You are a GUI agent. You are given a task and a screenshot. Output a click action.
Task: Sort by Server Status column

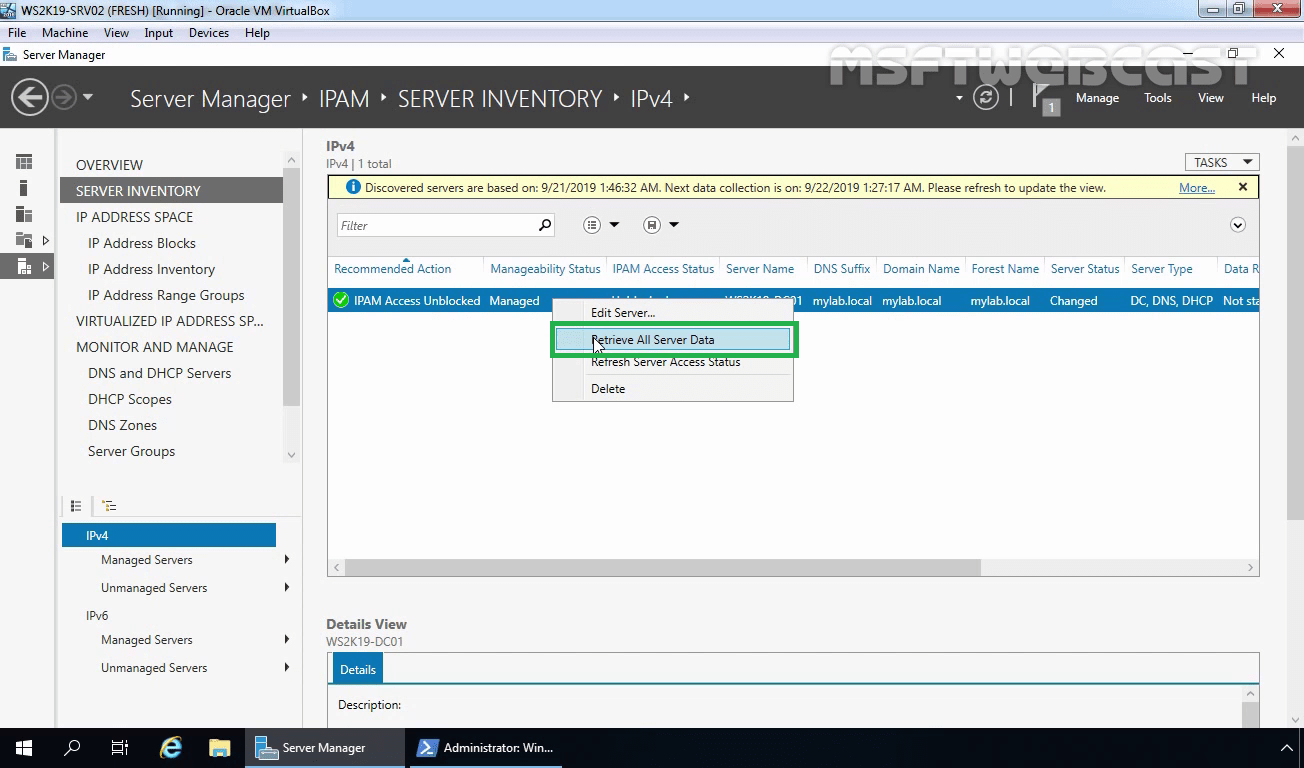click(x=1085, y=268)
